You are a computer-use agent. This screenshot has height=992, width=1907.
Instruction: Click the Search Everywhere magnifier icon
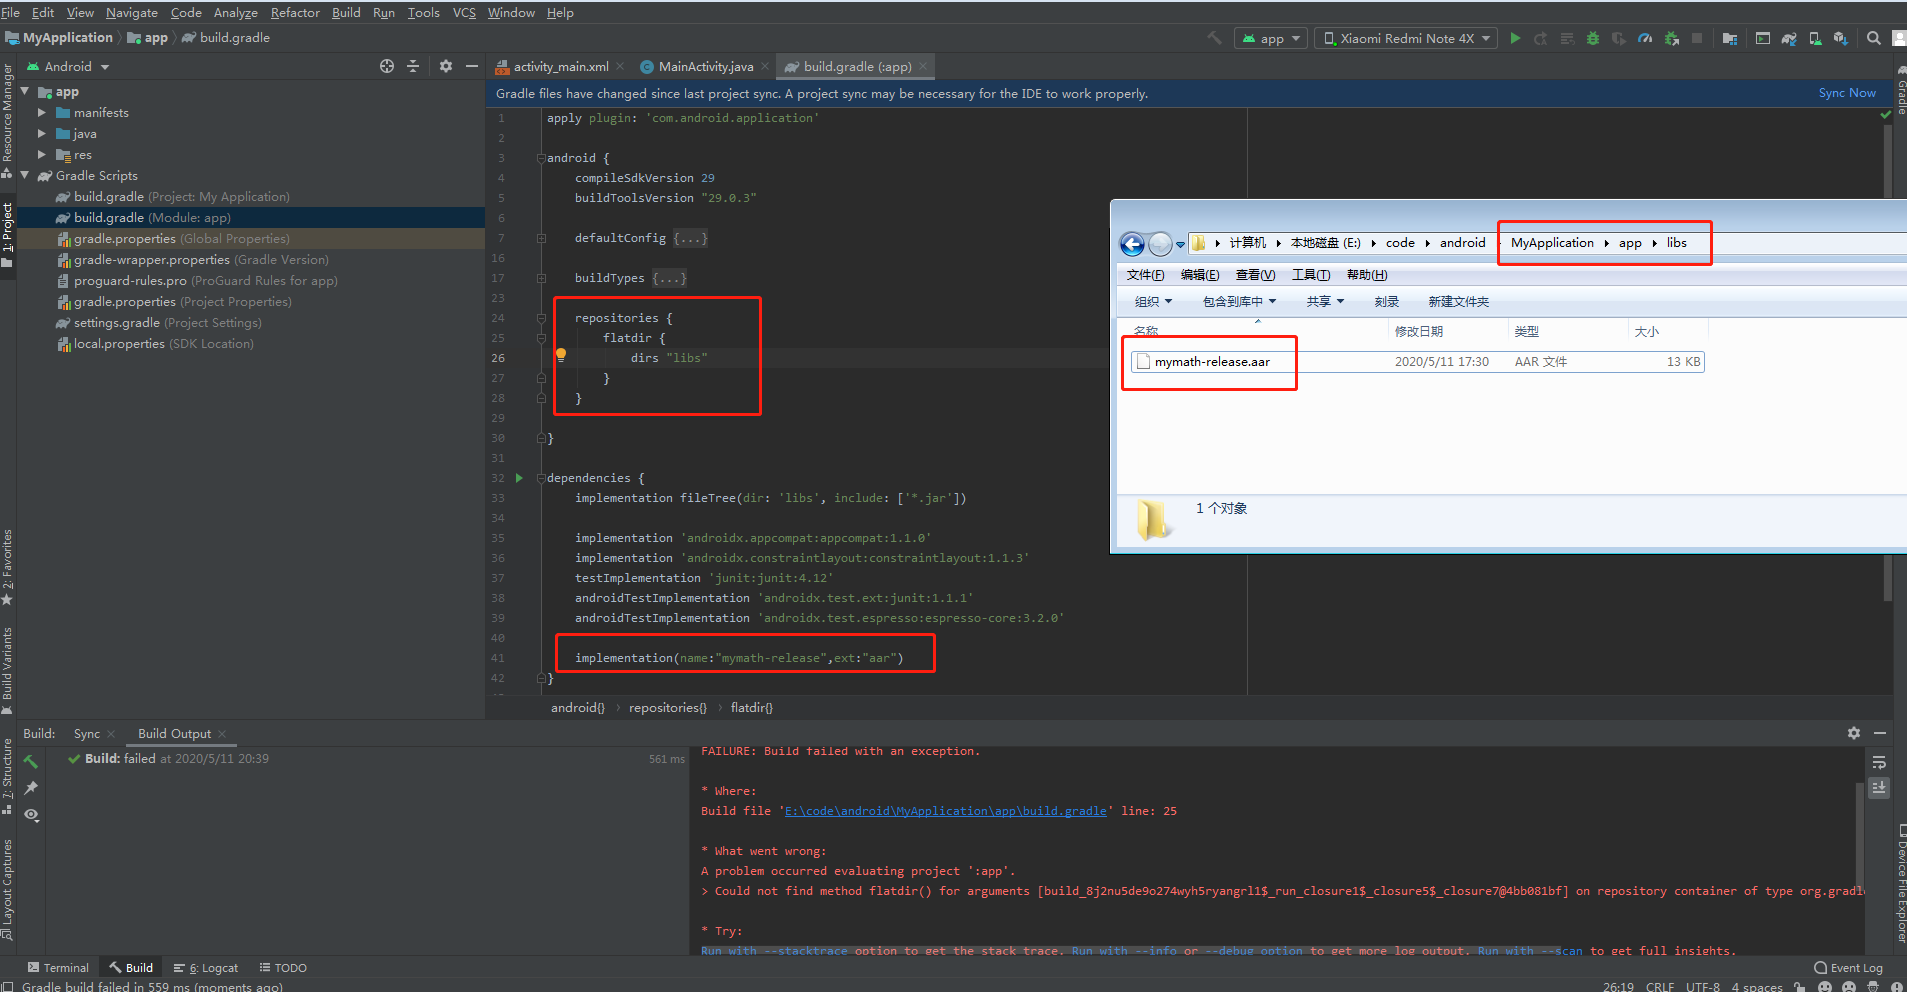tap(1873, 39)
